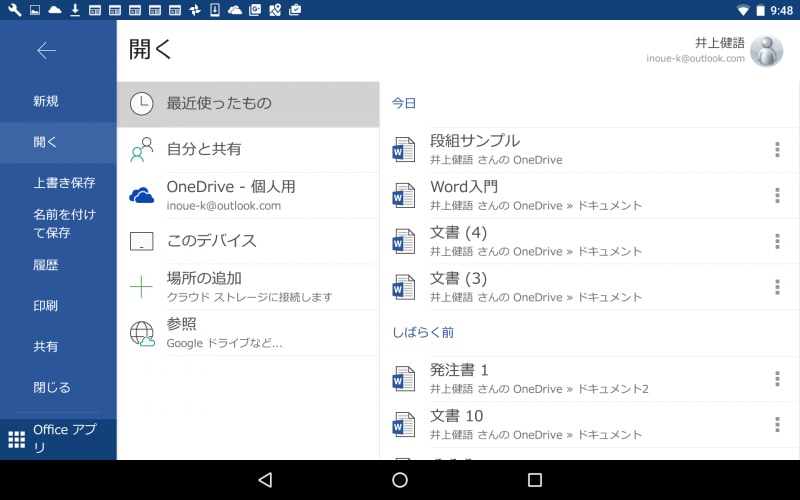Open the 自分と共有 location

(x=248, y=149)
